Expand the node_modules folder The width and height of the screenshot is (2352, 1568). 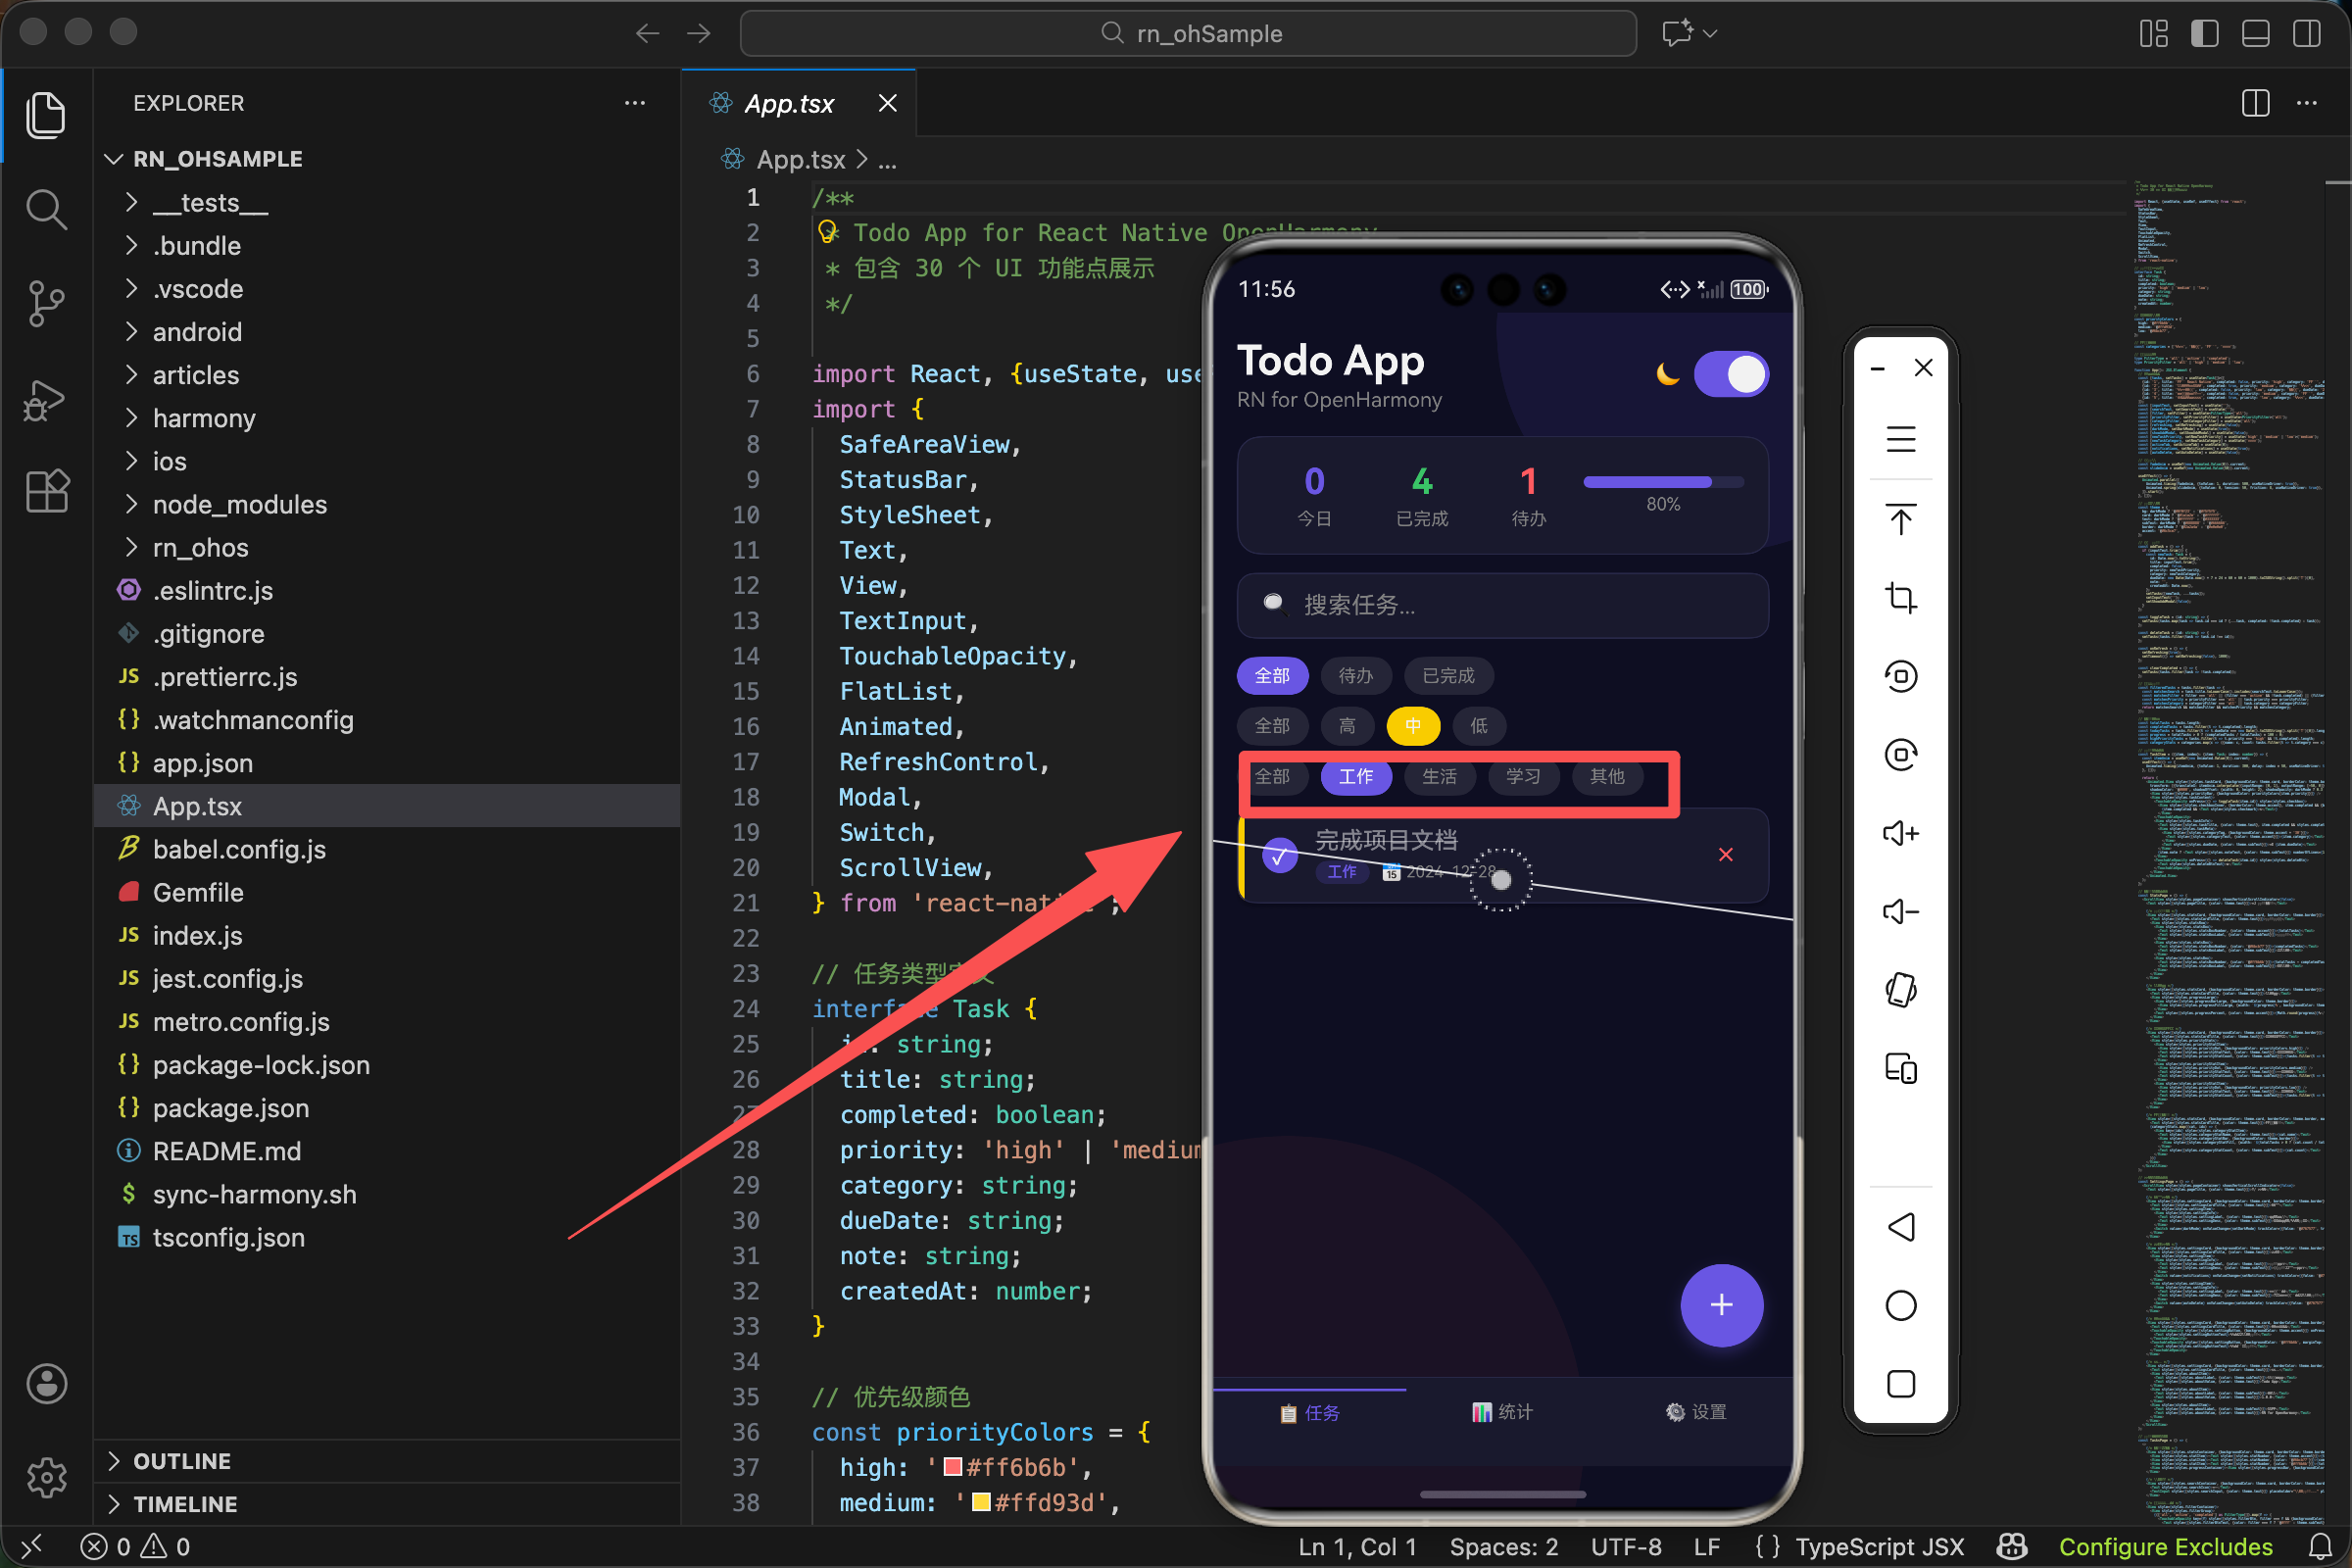click(x=239, y=504)
